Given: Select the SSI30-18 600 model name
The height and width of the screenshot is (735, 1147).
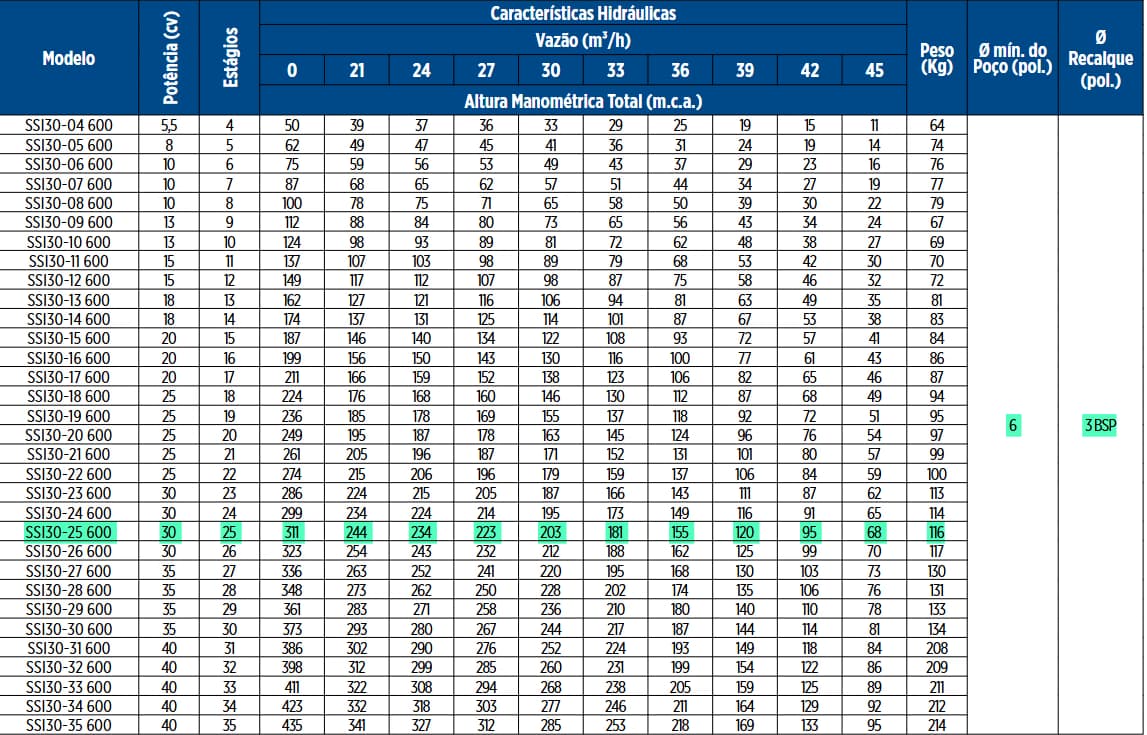Looking at the screenshot, I should coord(69,396).
